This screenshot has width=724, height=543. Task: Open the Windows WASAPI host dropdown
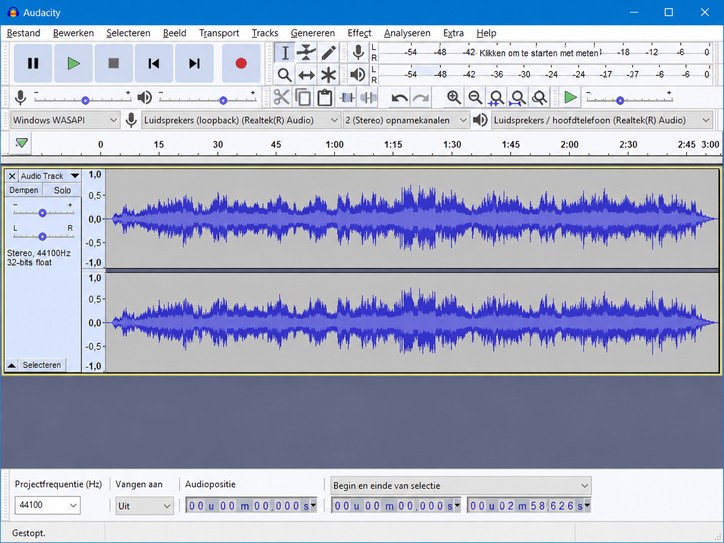[x=65, y=120]
